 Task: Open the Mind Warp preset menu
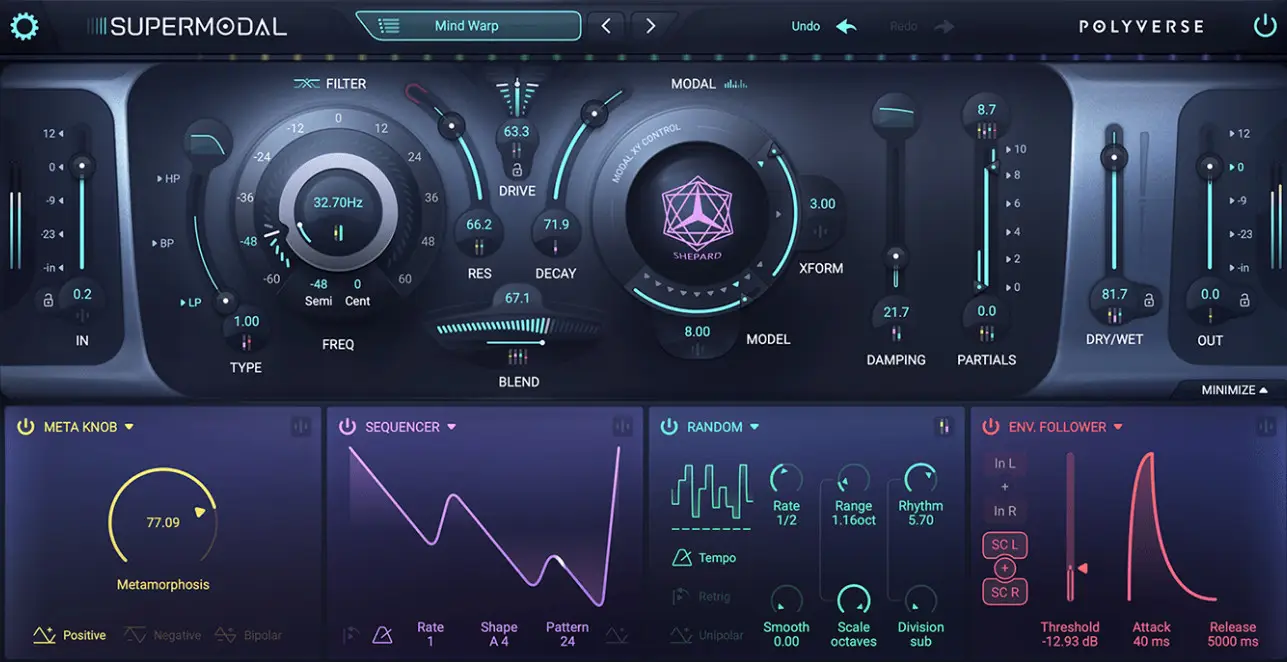[467, 26]
